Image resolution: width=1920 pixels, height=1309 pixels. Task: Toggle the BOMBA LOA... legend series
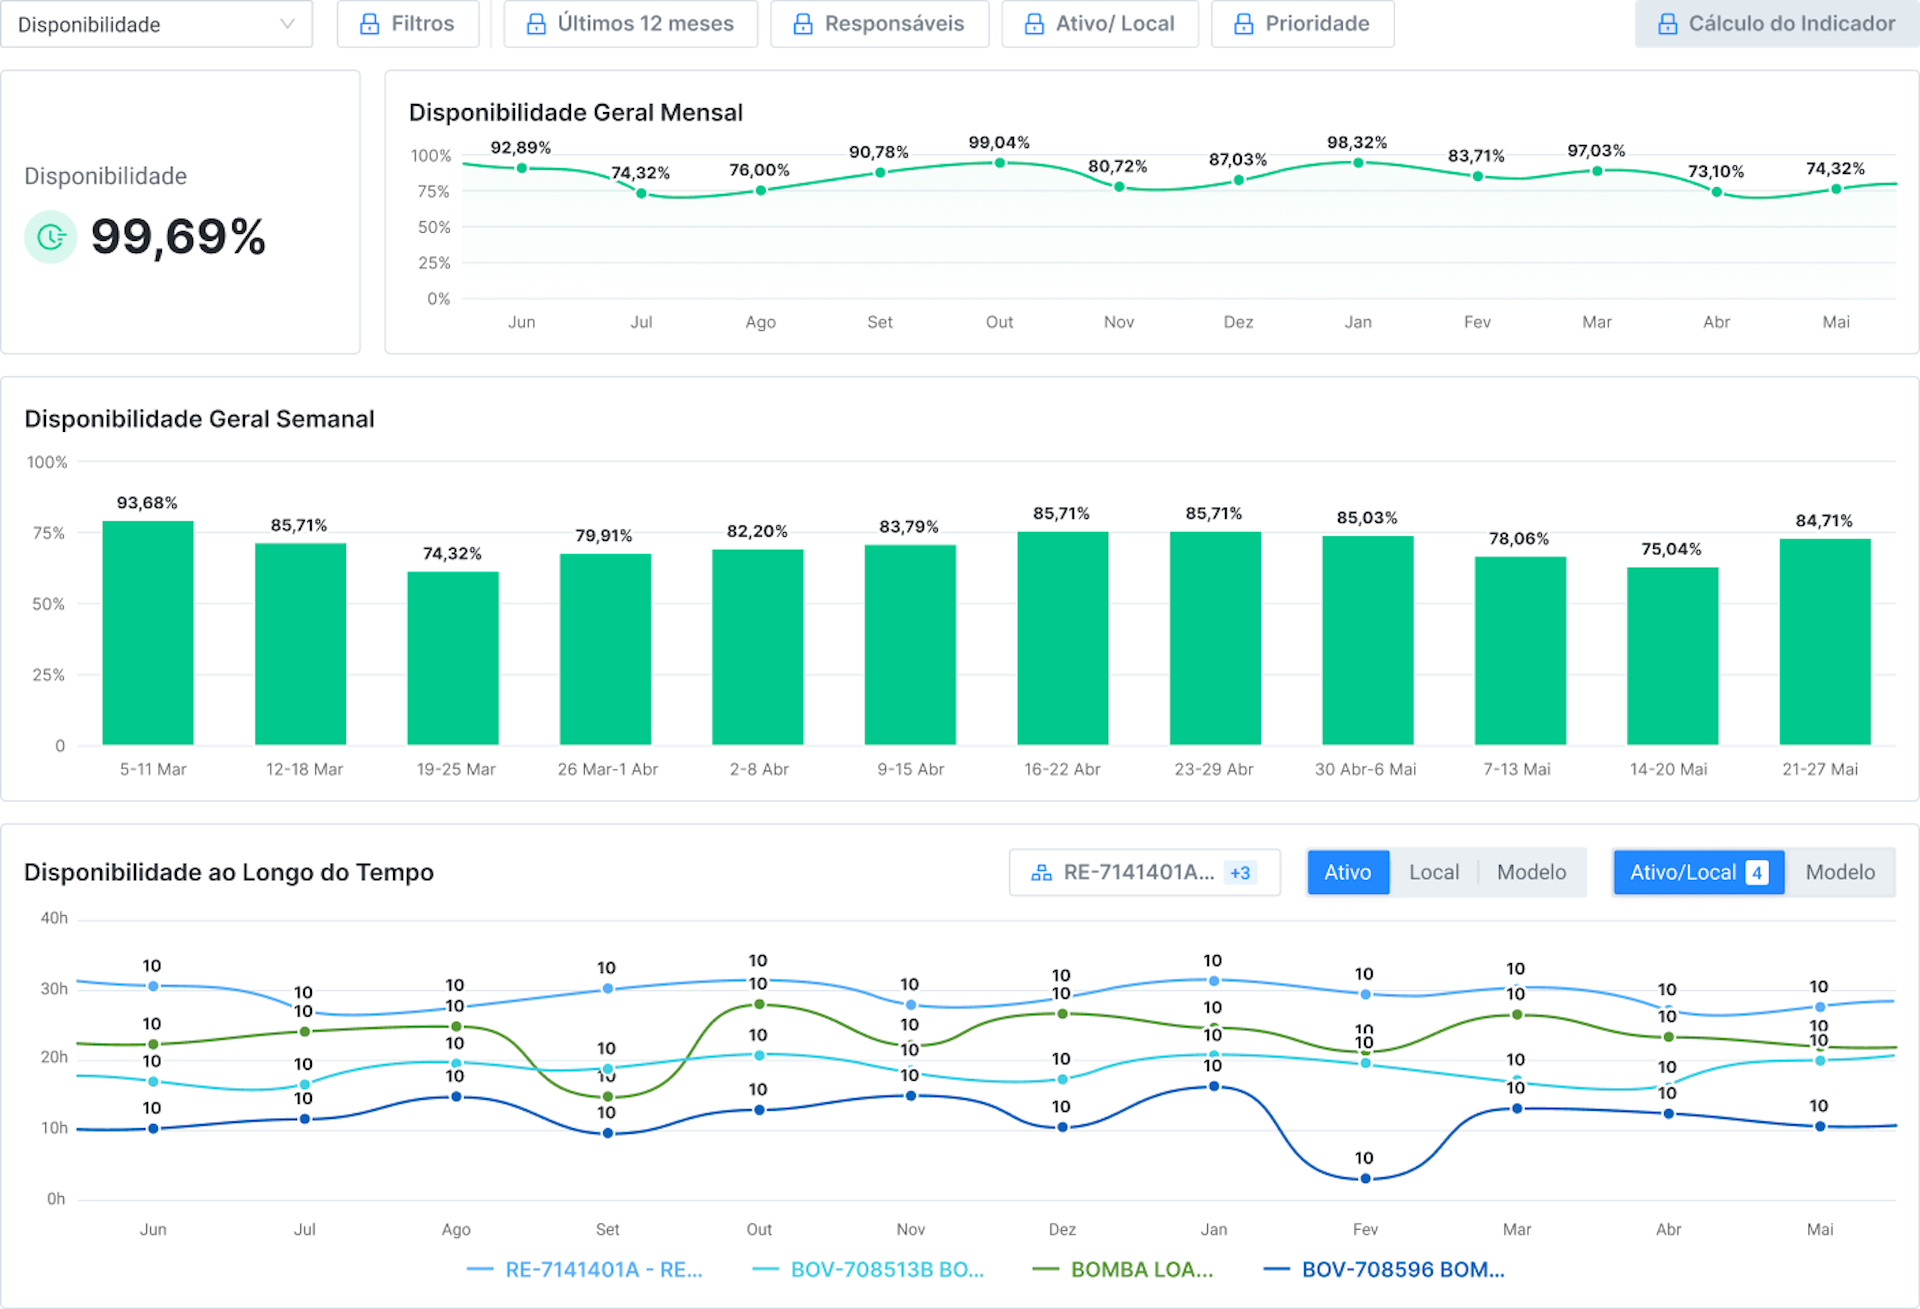coord(1123,1270)
